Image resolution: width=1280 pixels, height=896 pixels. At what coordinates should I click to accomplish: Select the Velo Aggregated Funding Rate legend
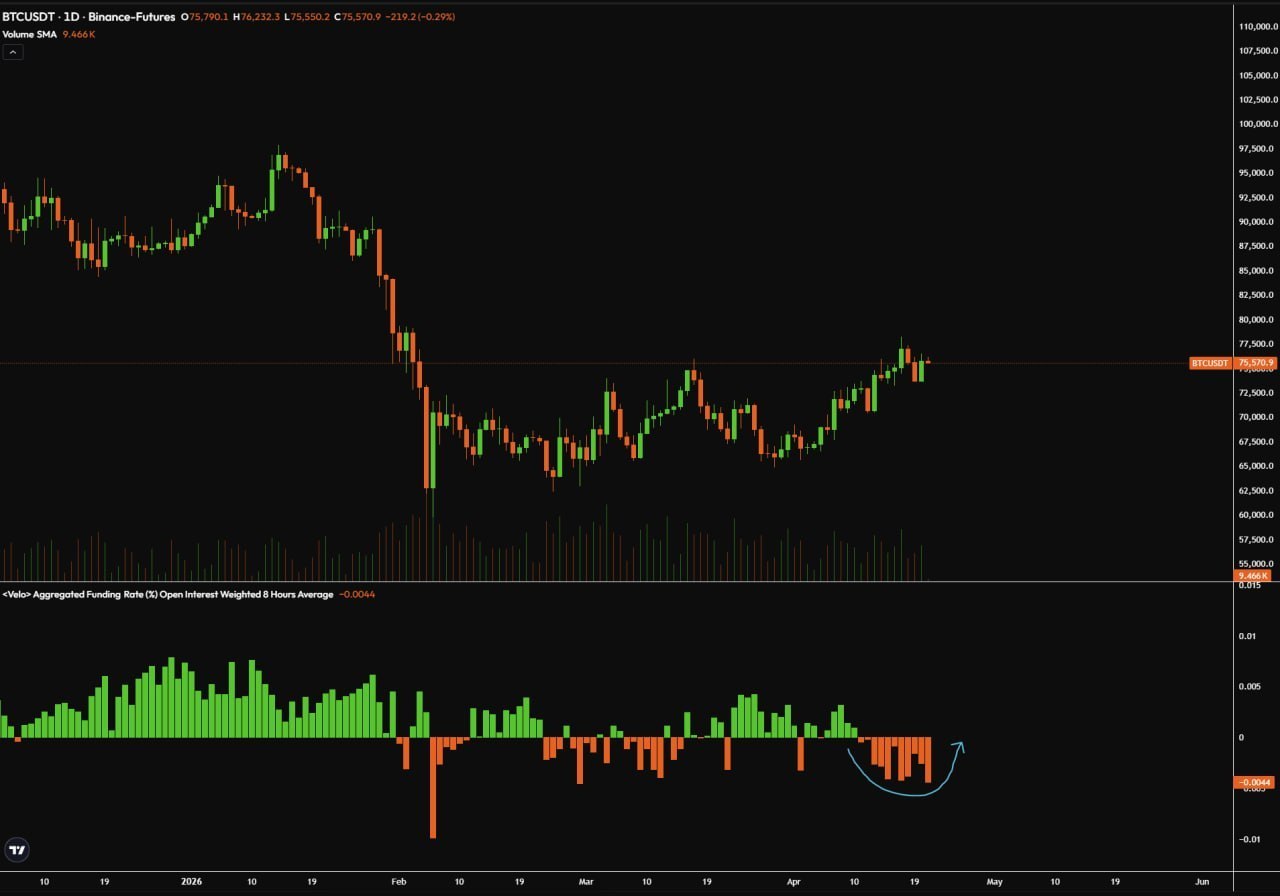168,594
